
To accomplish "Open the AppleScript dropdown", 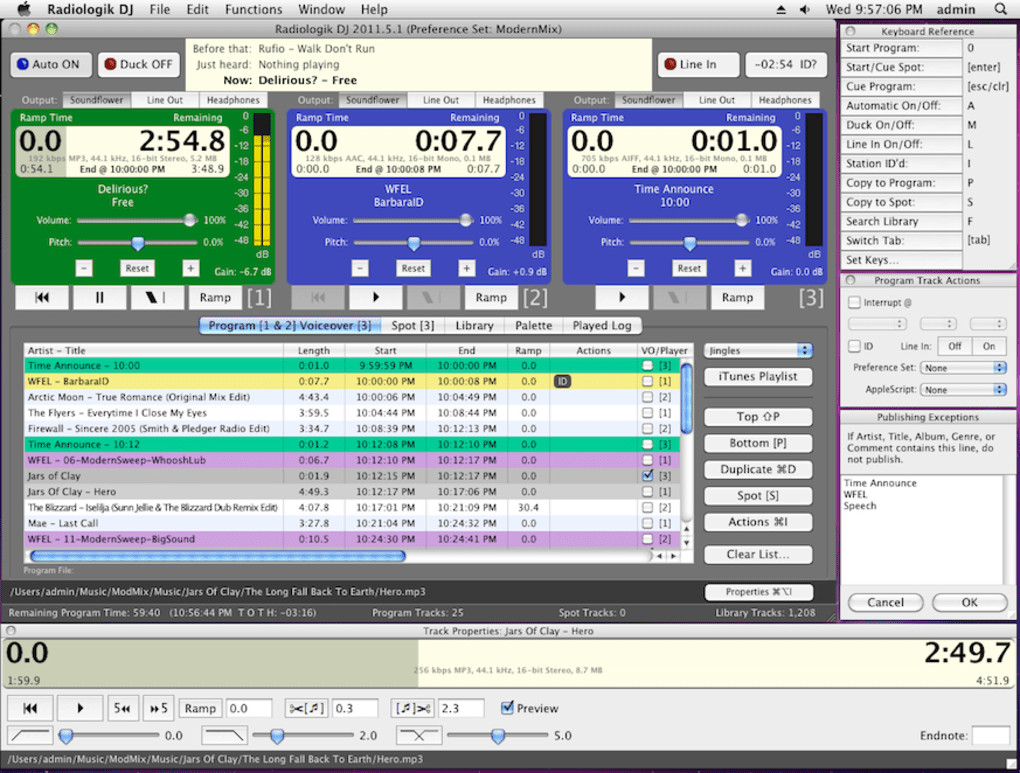I will point(963,390).
